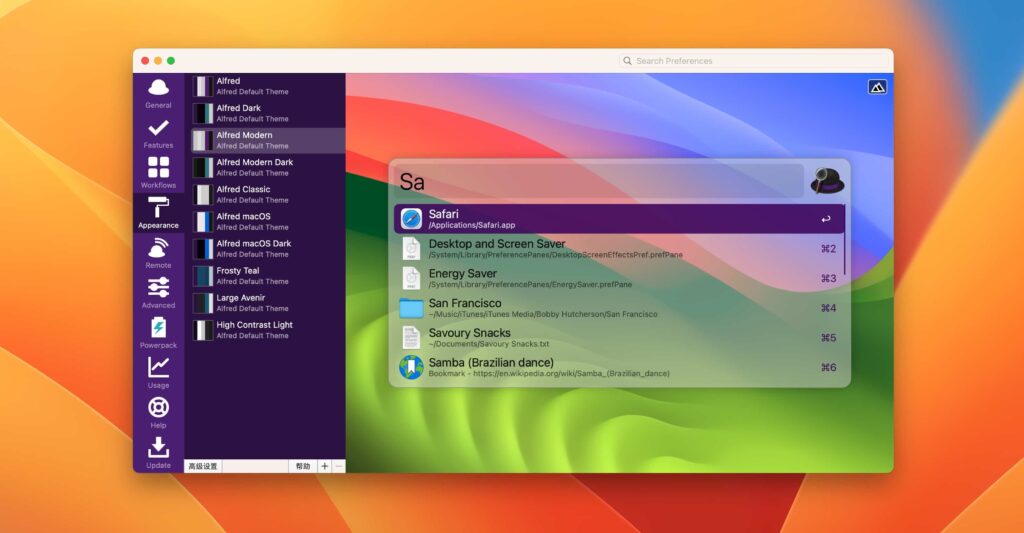The height and width of the screenshot is (533, 1024).
Task: Click the minus button to remove theme
Action: 339,466
